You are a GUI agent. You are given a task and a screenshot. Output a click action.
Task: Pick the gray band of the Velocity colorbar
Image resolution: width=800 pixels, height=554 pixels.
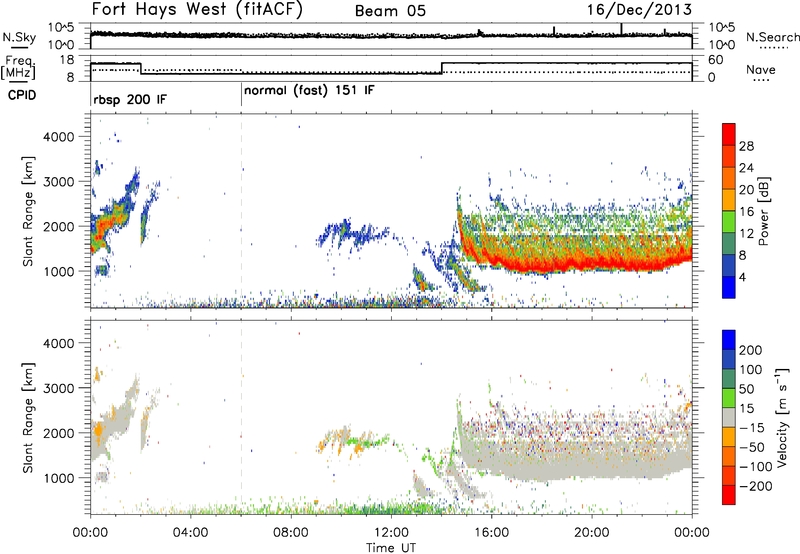729,417
